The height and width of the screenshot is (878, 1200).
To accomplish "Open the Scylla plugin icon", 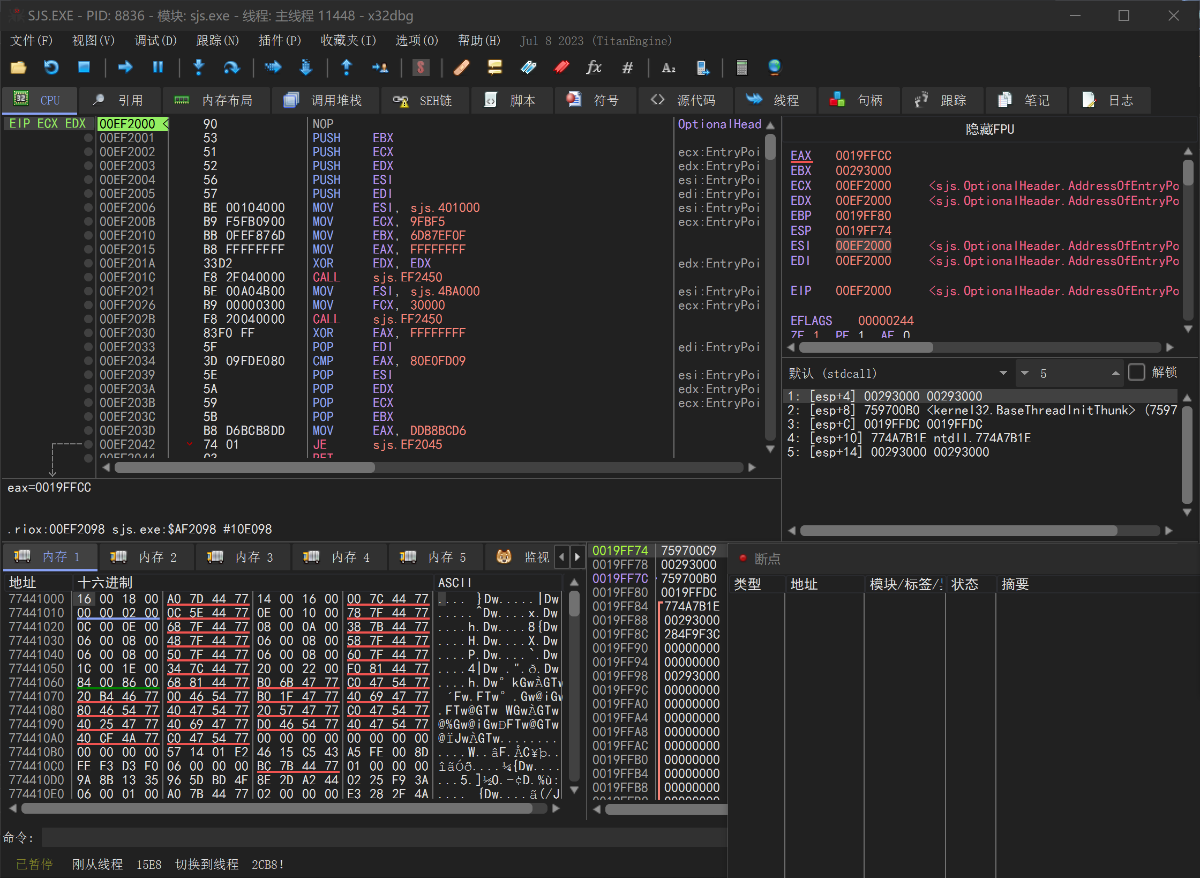I will (421, 67).
